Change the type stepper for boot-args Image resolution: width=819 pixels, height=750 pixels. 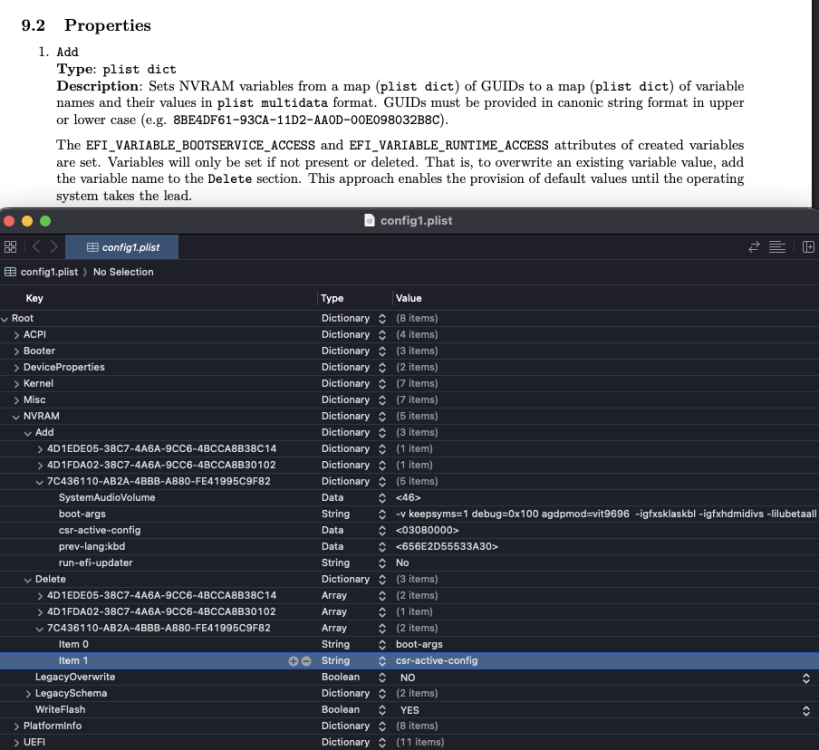382,514
